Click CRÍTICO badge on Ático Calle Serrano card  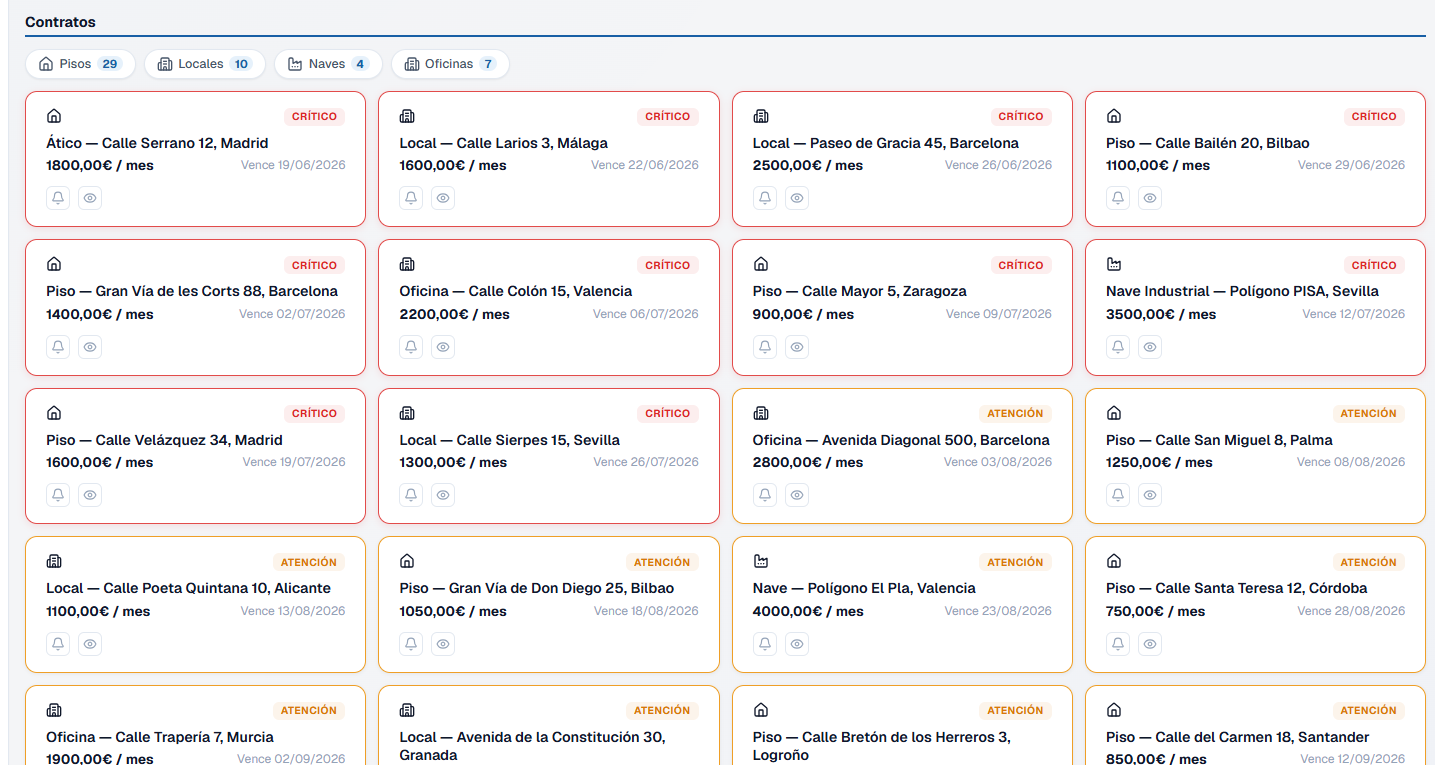pyautogui.click(x=315, y=117)
